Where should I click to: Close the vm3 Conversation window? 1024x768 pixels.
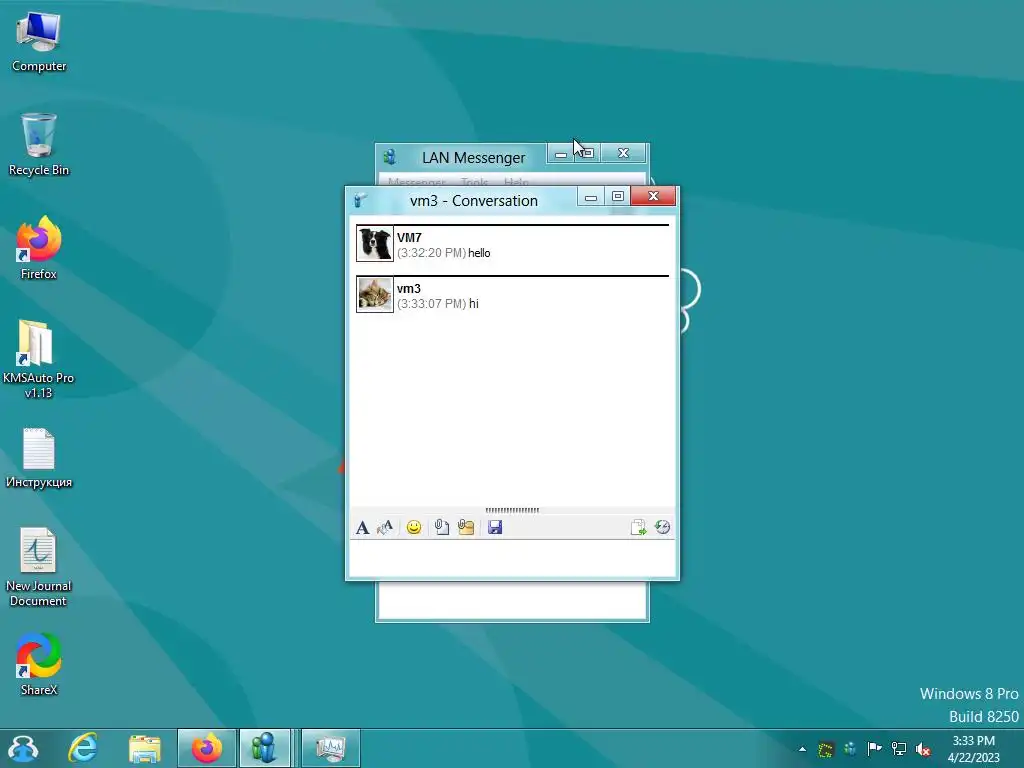click(653, 197)
